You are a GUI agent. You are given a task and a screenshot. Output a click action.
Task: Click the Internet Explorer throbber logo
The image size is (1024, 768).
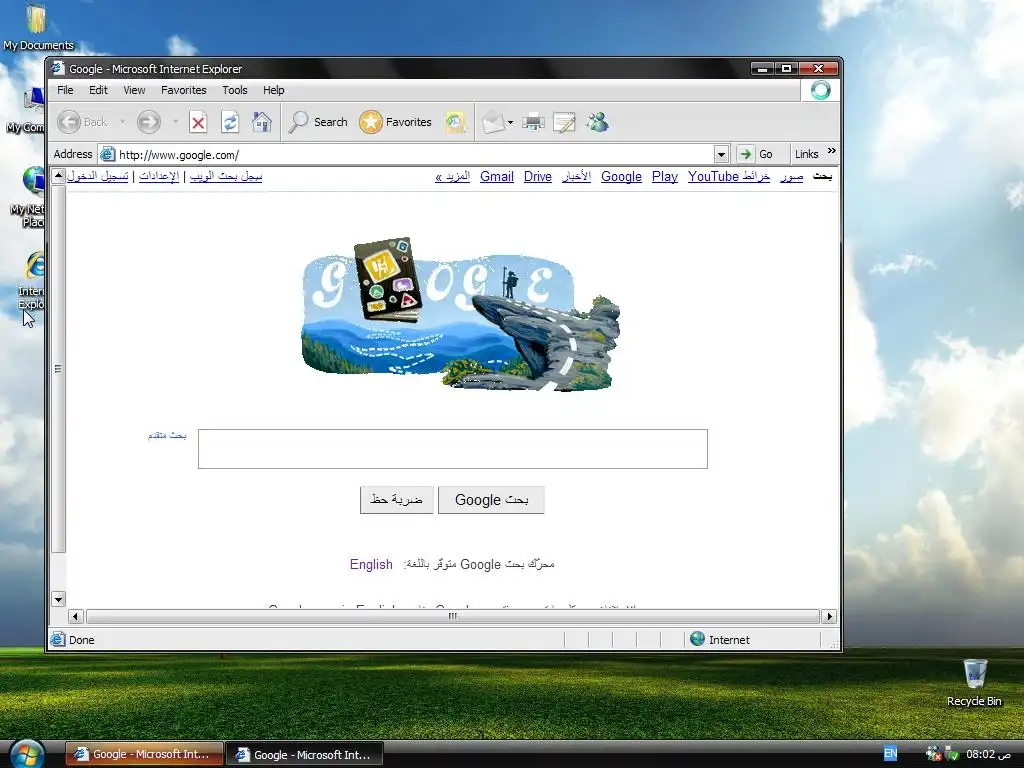[820, 90]
